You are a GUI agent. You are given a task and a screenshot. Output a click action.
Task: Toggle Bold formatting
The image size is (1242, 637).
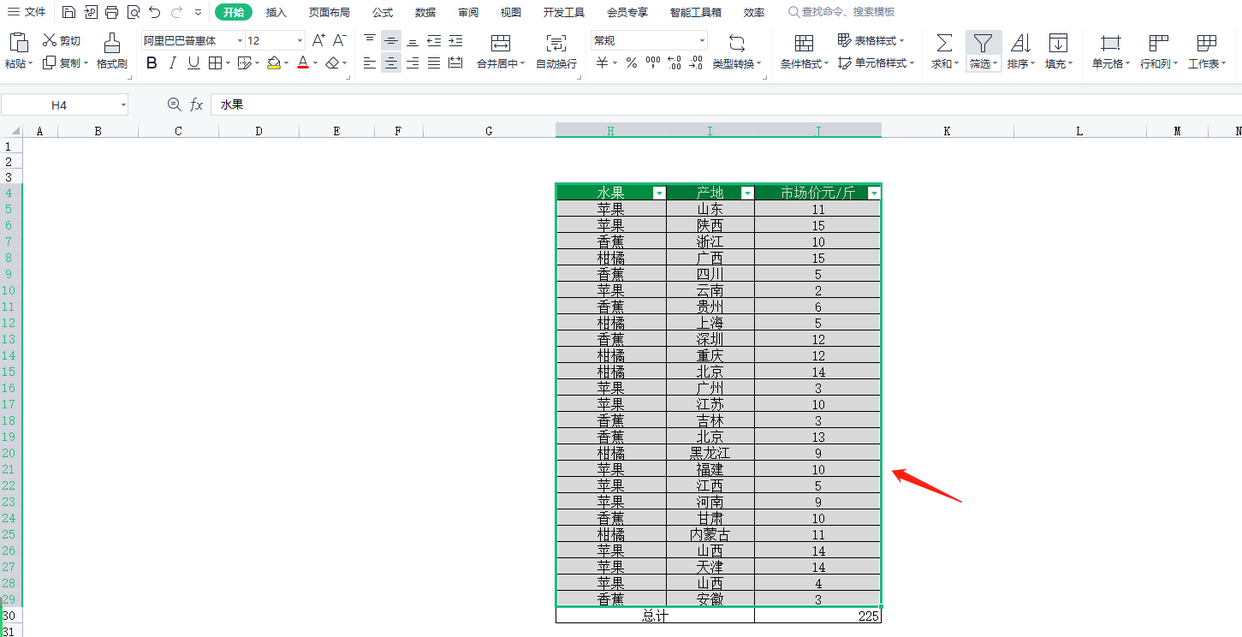click(152, 63)
